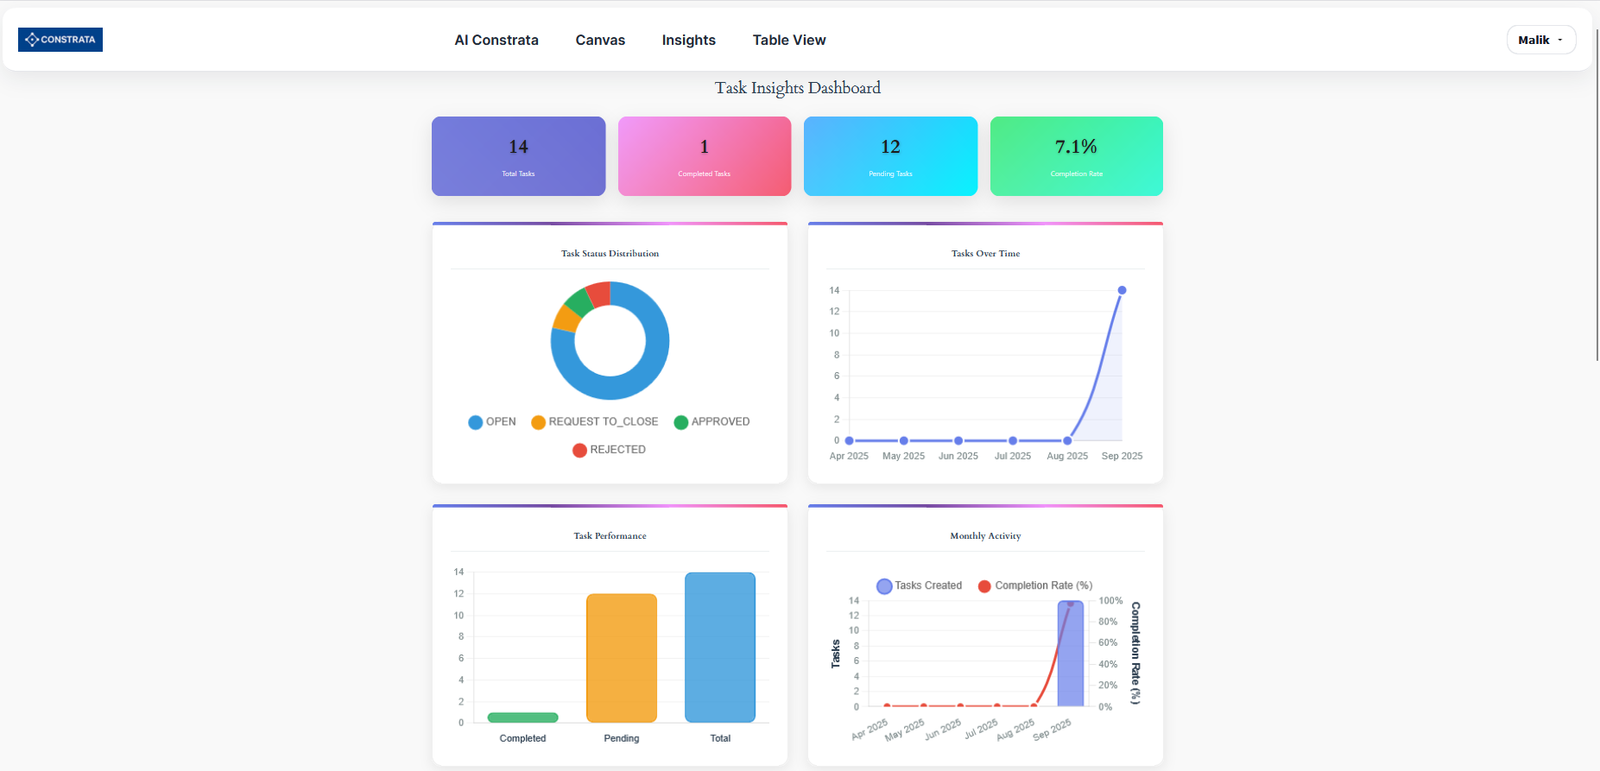Screen dimensions: 1600x771
Task: Switch to the Canvas tab
Action: click(600, 40)
